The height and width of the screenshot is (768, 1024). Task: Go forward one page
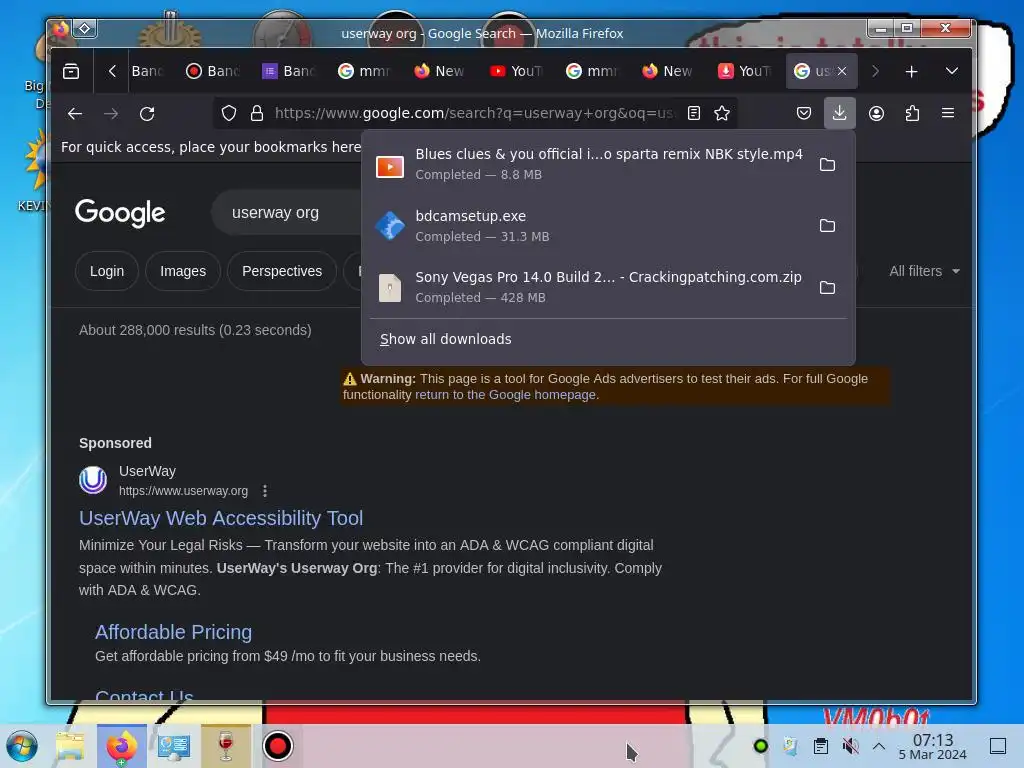pyautogui.click(x=110, y=114)
